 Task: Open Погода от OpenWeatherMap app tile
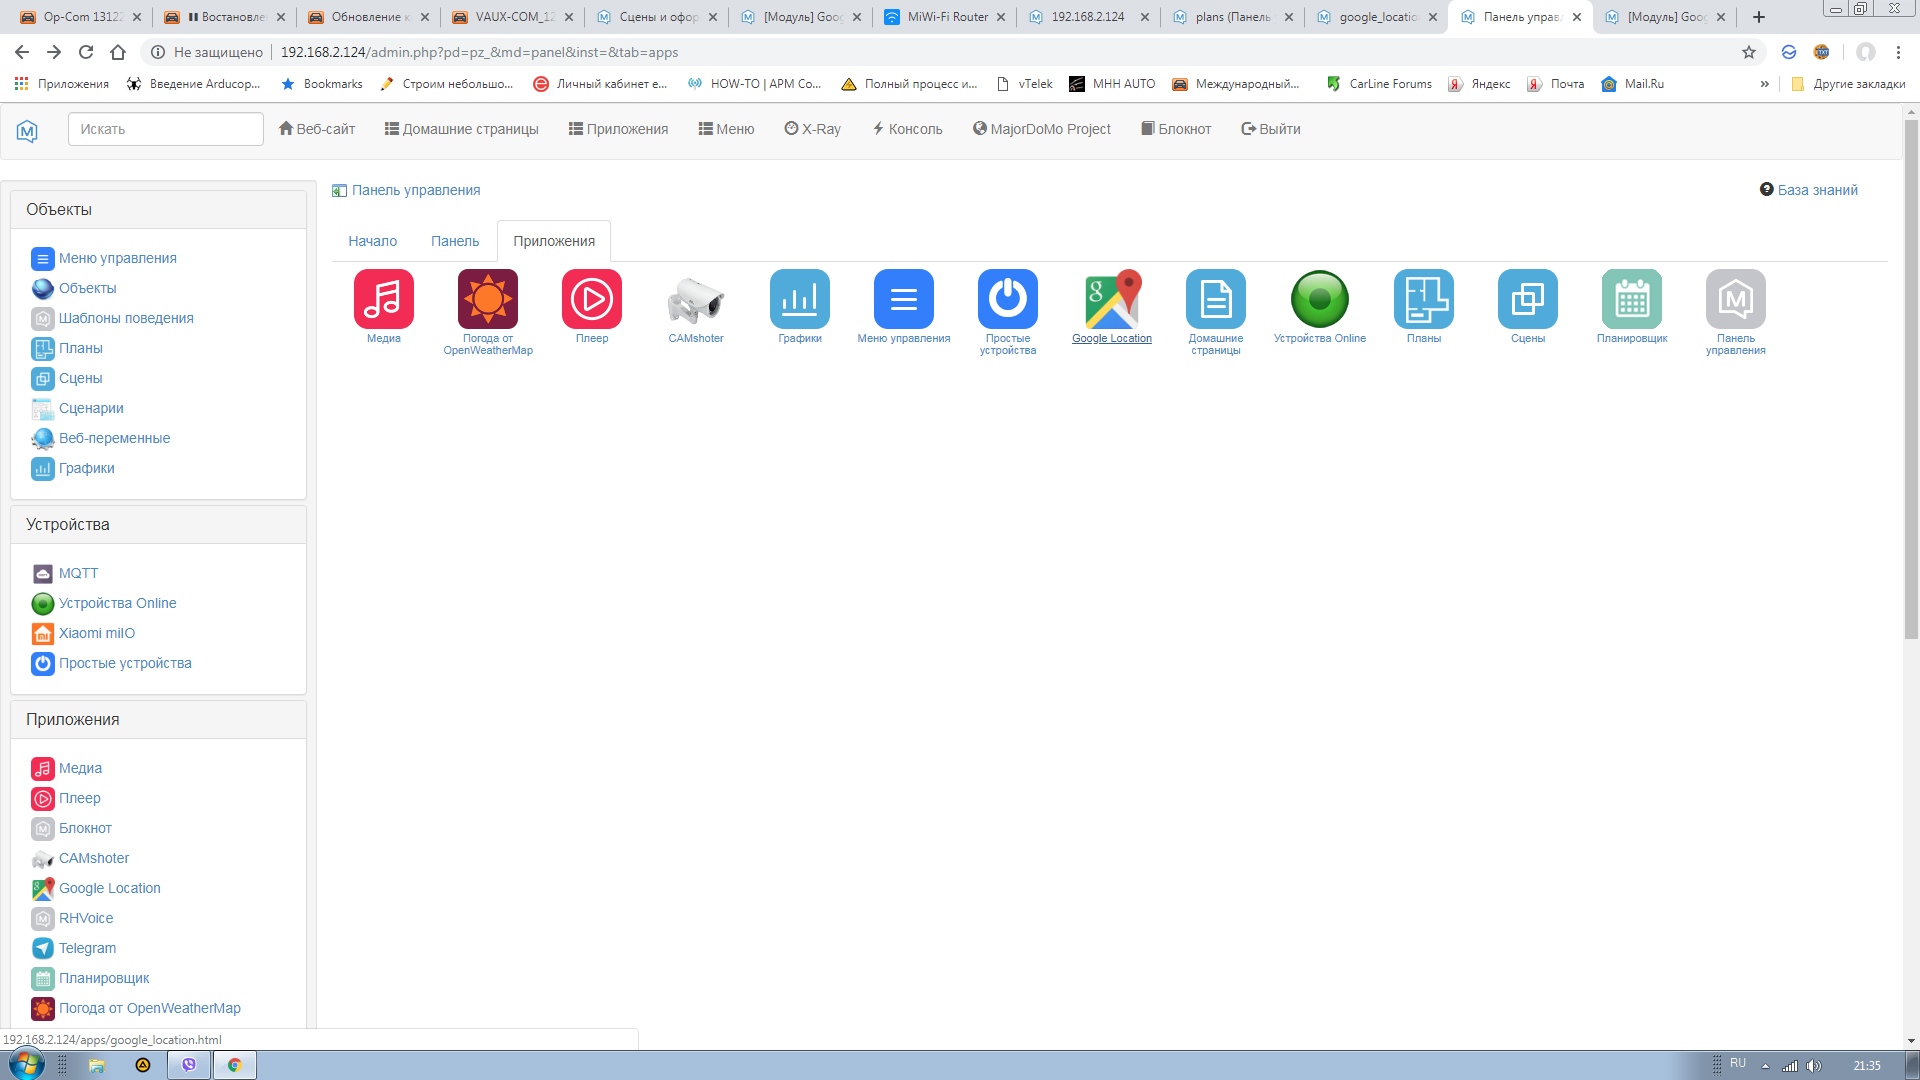487,299
